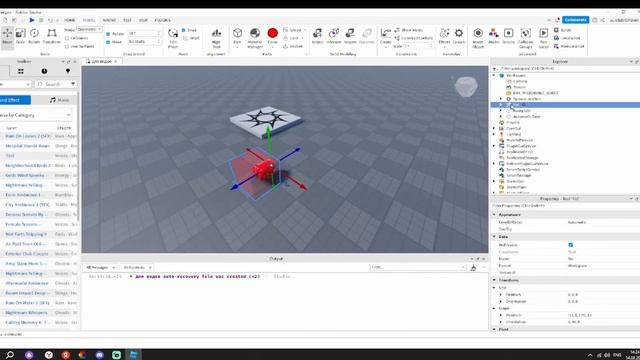Click the LocalScript button
Viewport: 640px width, 360px height.
[x=567, y=38]
